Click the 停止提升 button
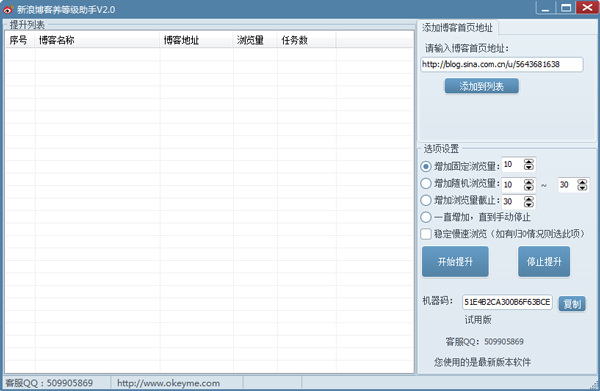The height and width of the screenshot is (391, 600). coord(544,262)
